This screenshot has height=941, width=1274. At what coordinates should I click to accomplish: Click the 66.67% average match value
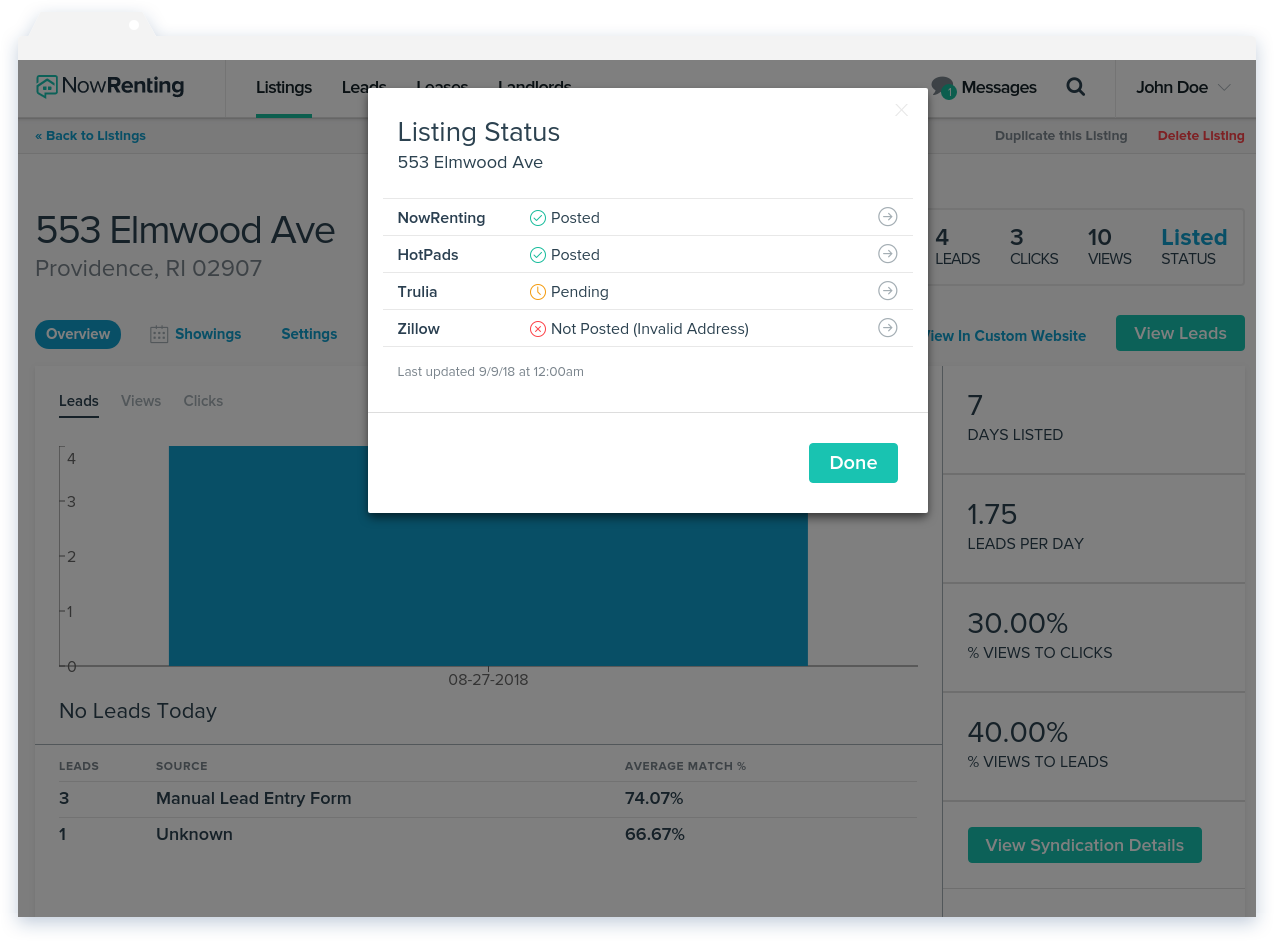655,834
